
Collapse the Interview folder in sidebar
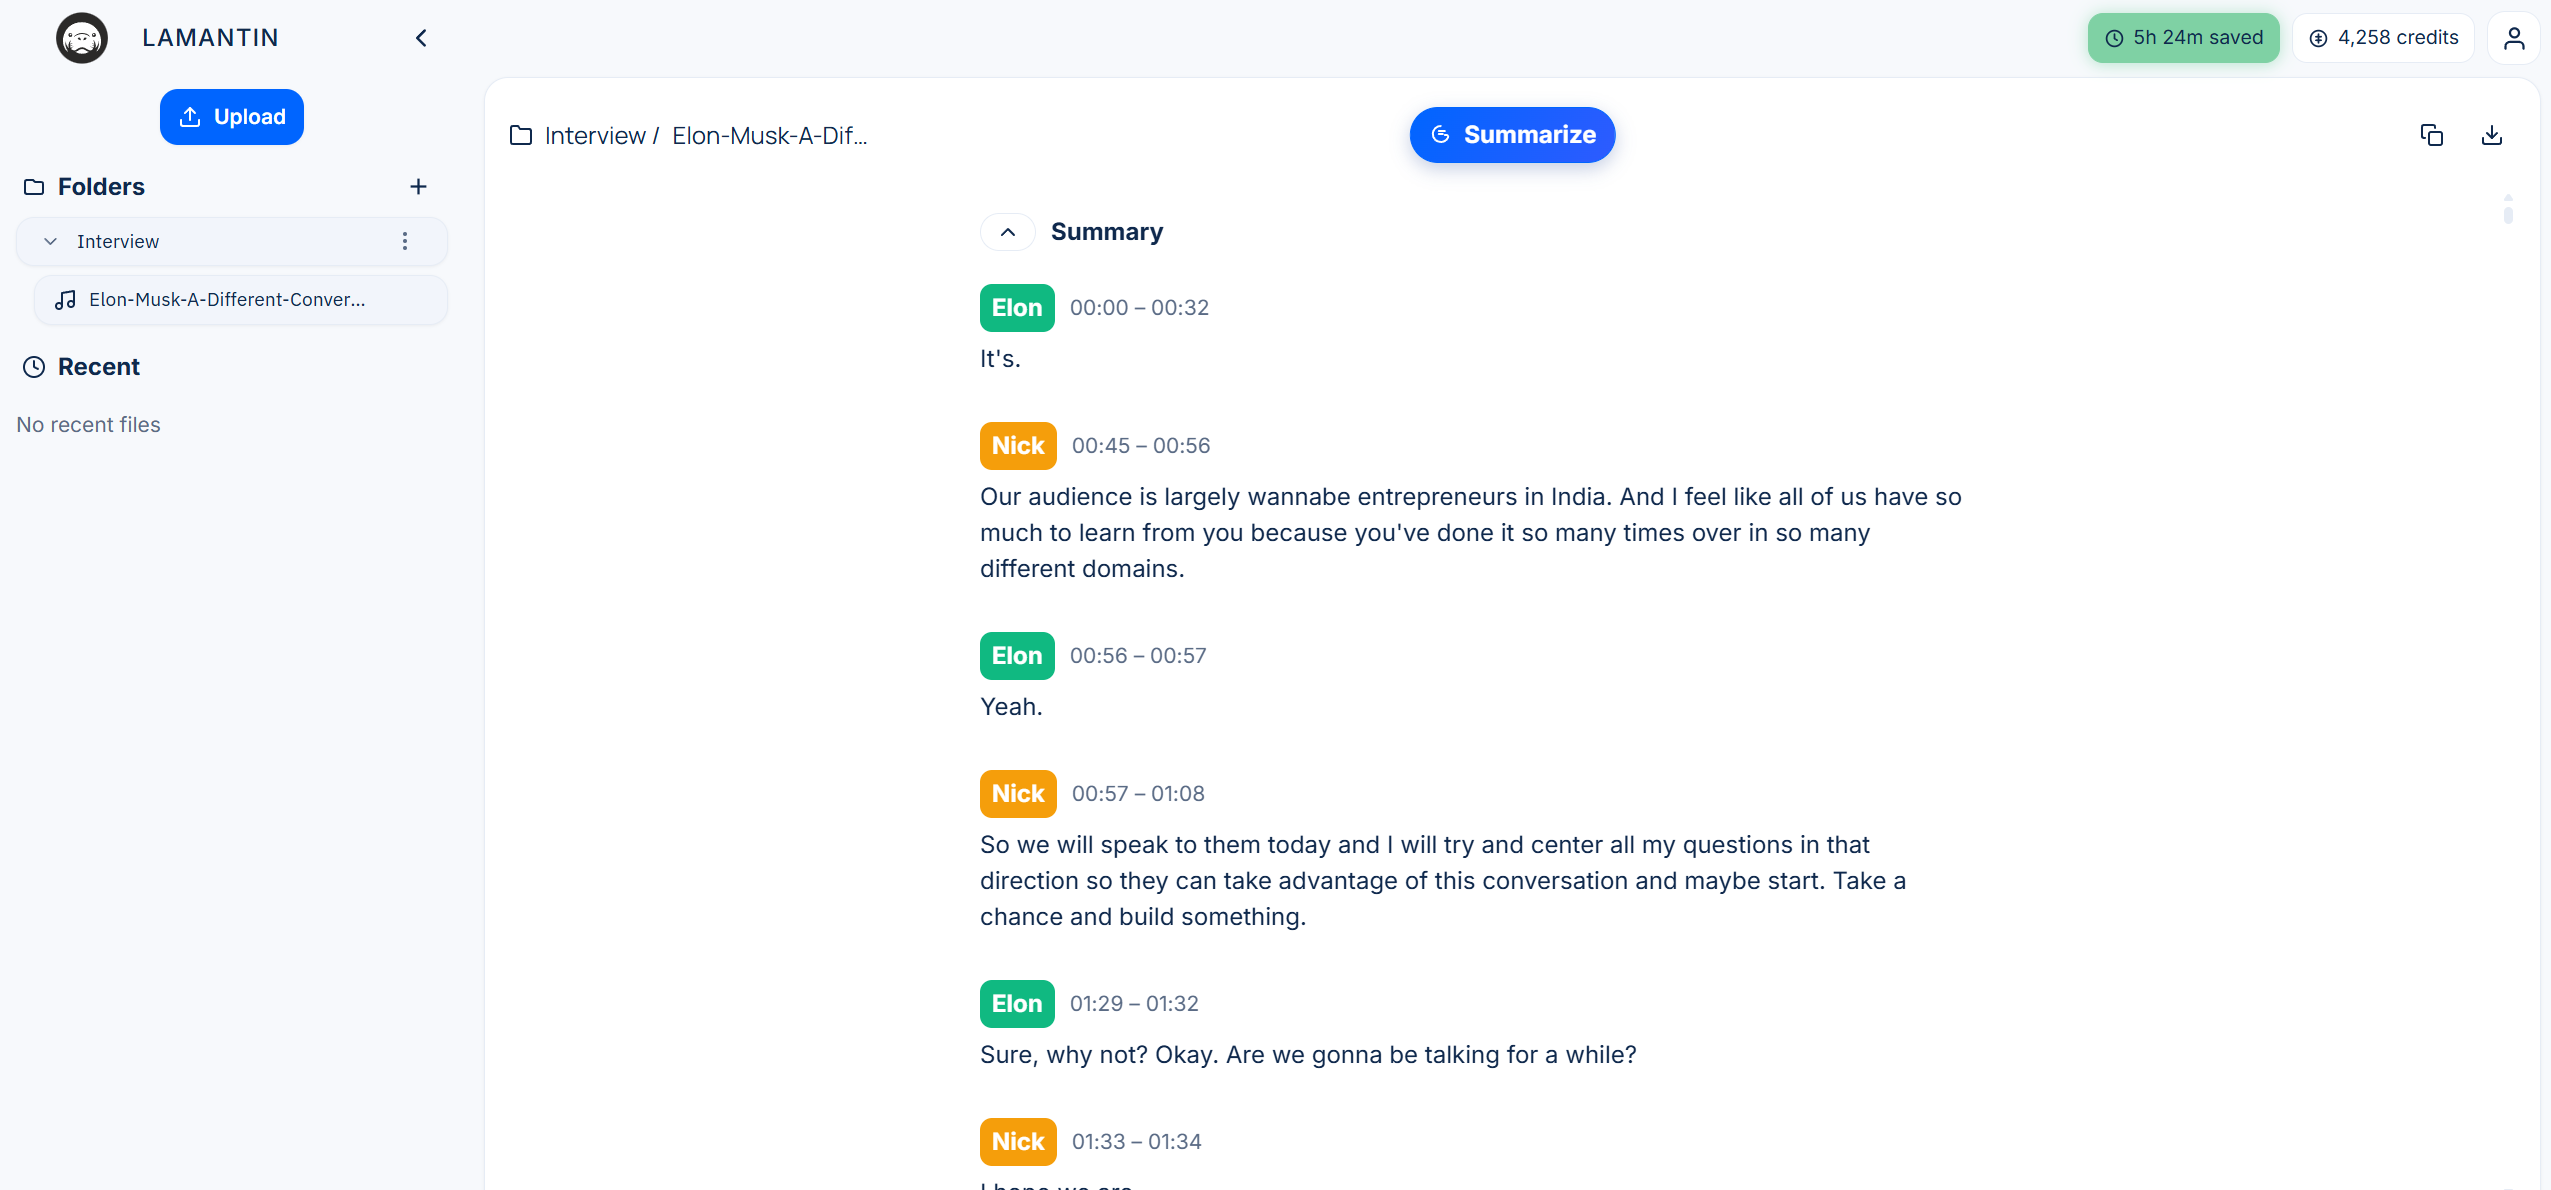coord(51,241)
